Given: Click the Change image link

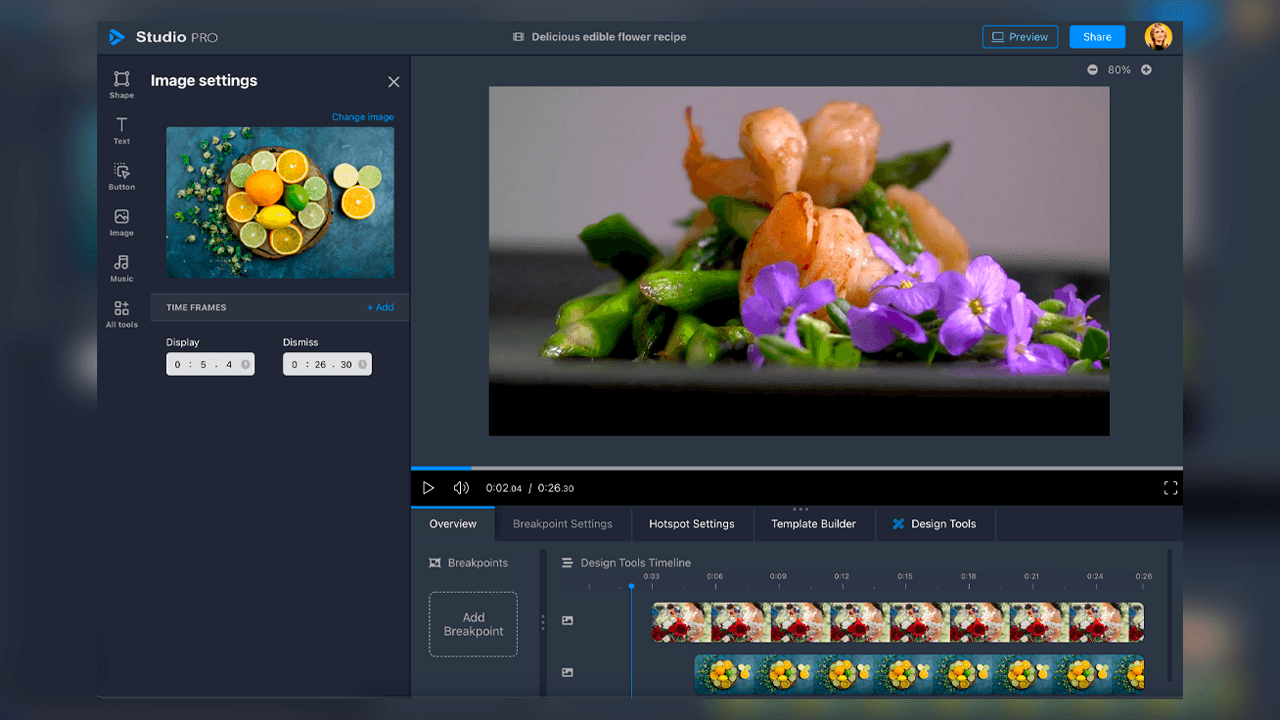Looking at the screenshot, I should [363, 117].
